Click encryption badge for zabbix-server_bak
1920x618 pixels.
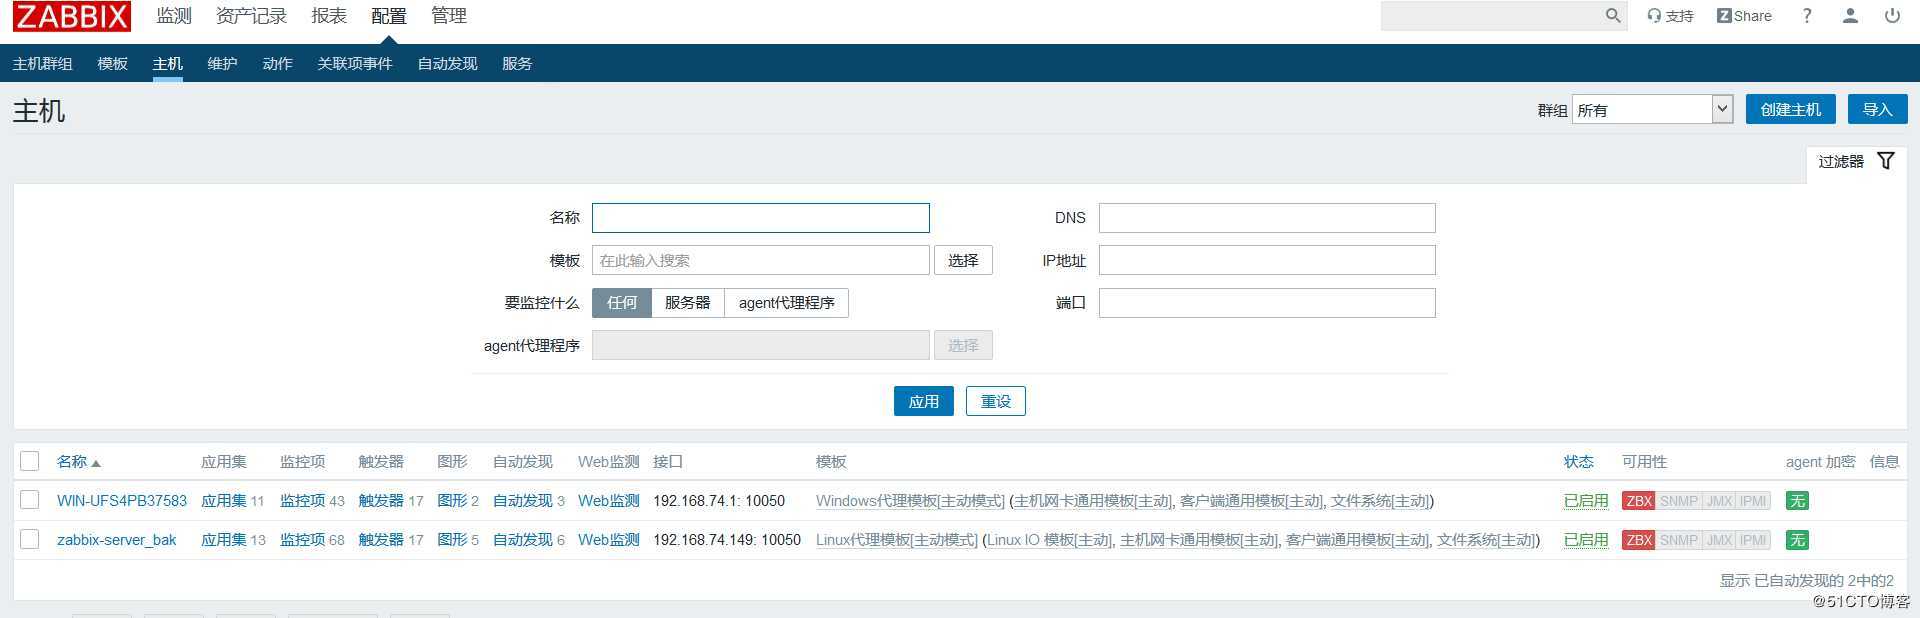[x=1797, y=540]
